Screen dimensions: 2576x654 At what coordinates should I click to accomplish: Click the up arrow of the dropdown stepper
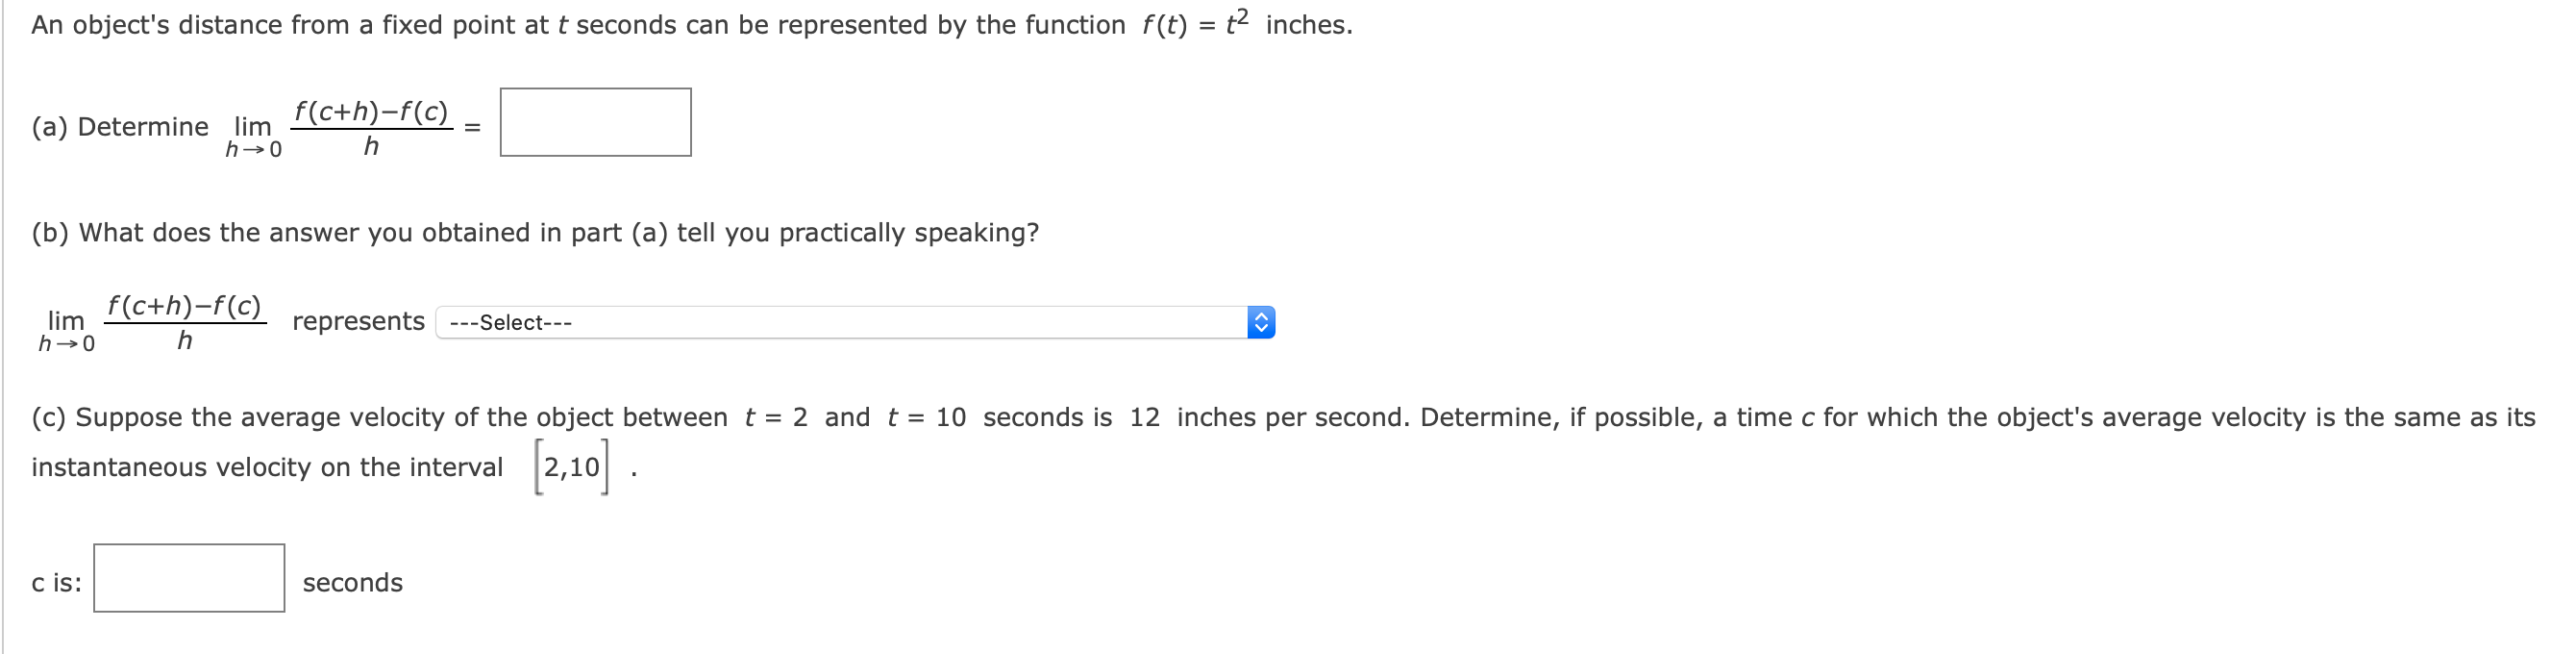coord(1262,316)
